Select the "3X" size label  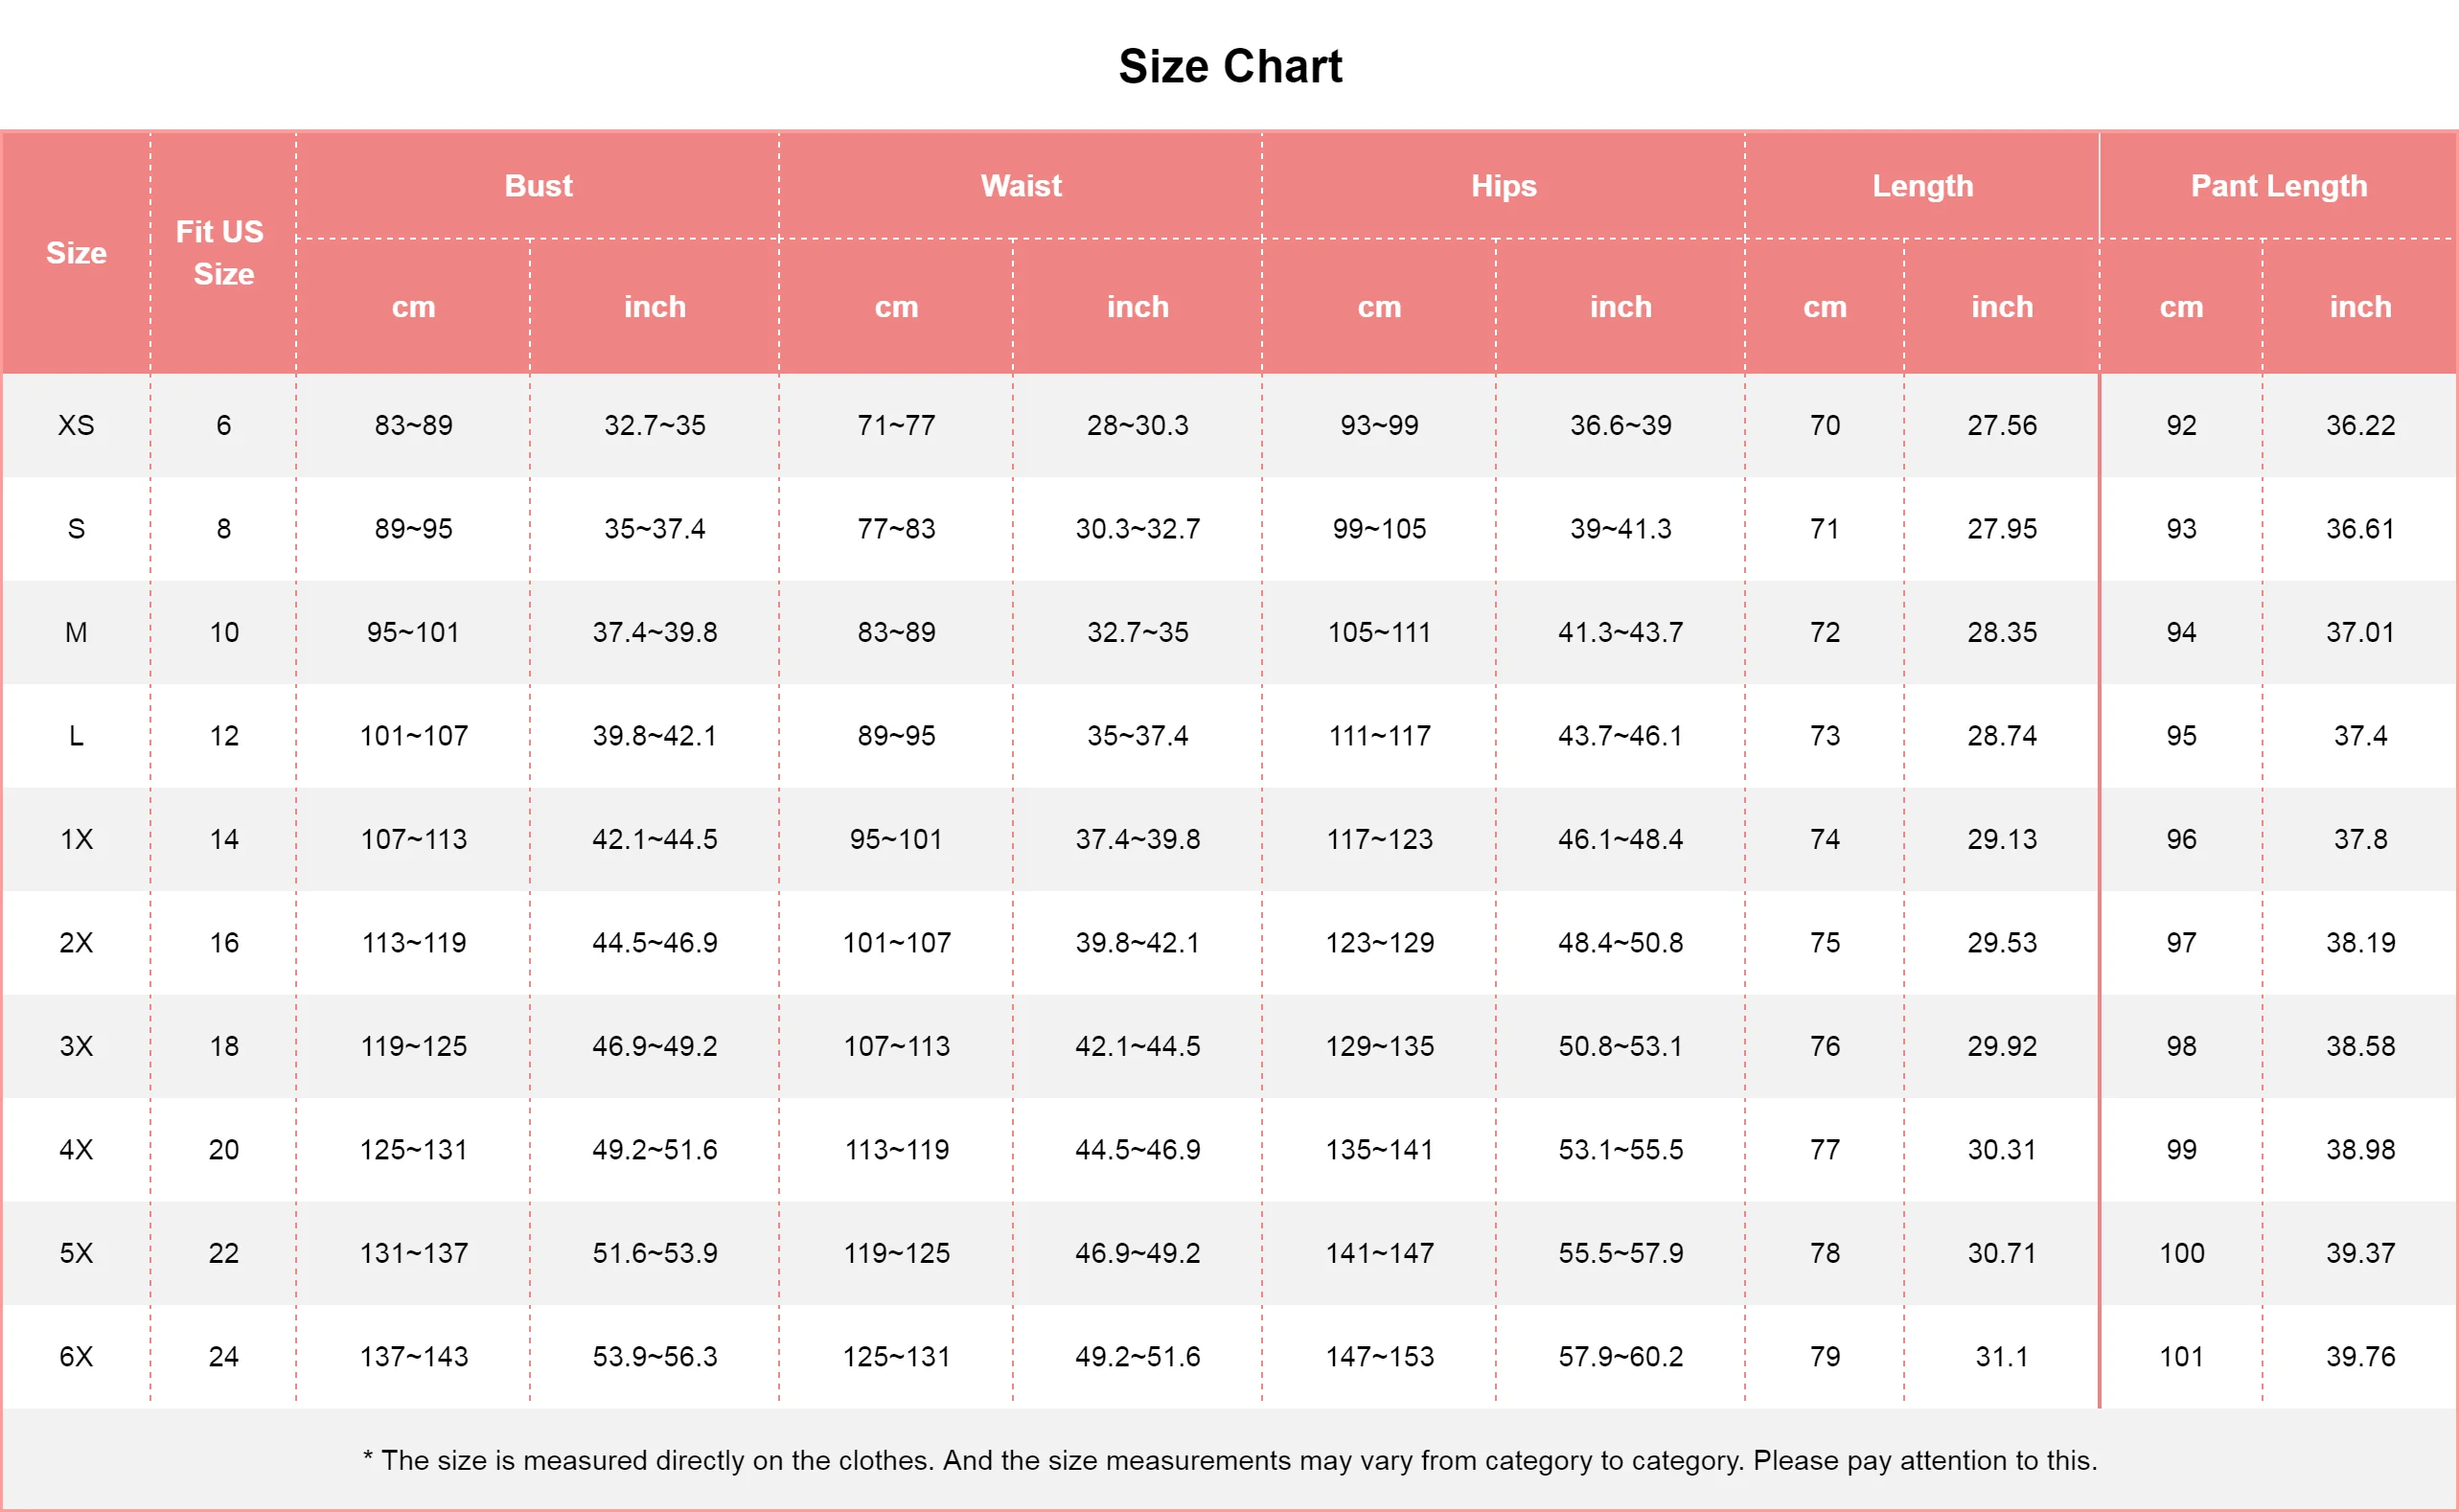point(76,1047)
